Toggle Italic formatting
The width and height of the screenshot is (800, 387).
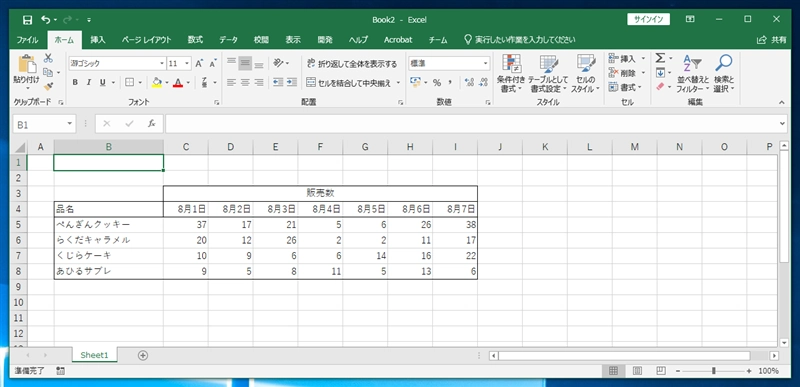point(89,82)
